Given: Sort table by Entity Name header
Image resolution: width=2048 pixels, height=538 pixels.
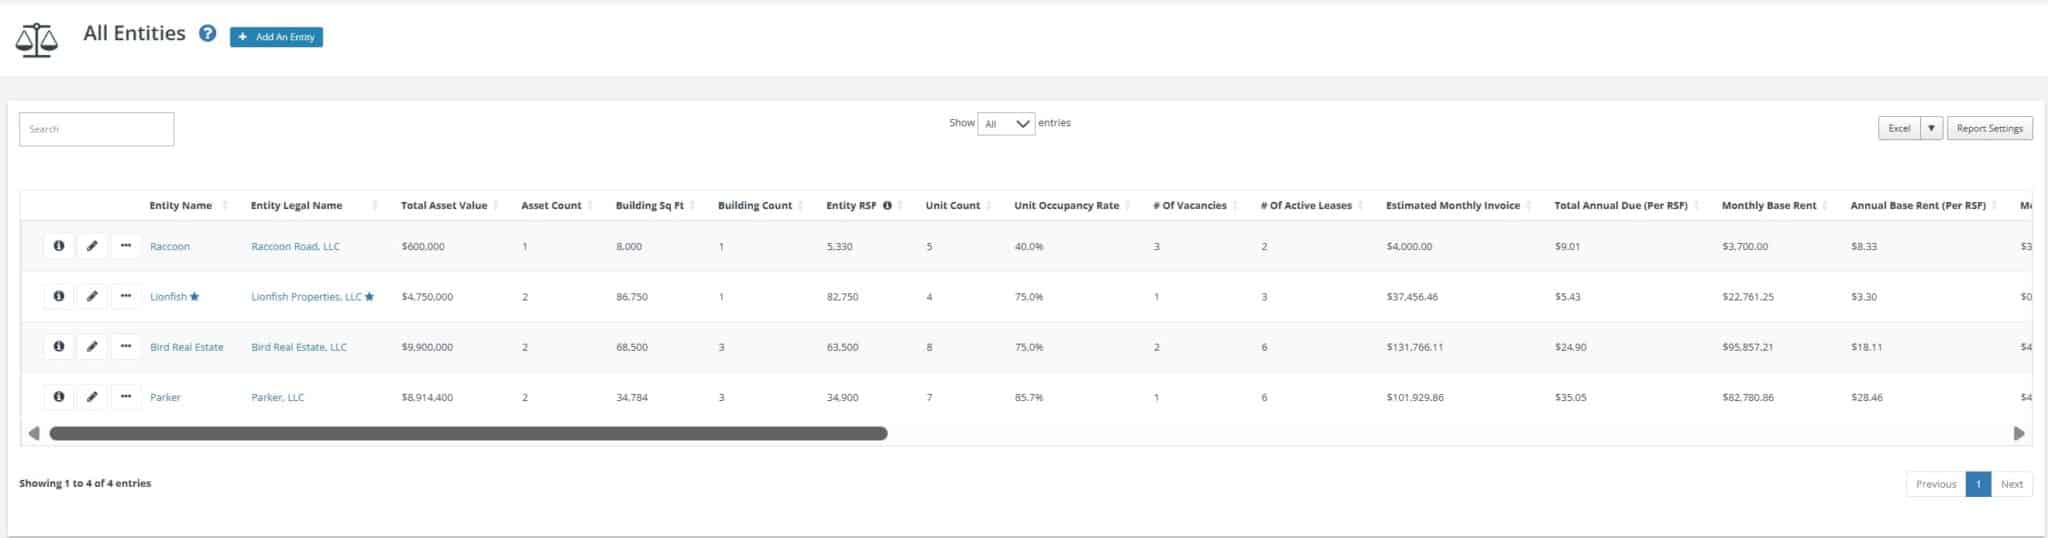Looking at the screenshot, I should 181,206.
